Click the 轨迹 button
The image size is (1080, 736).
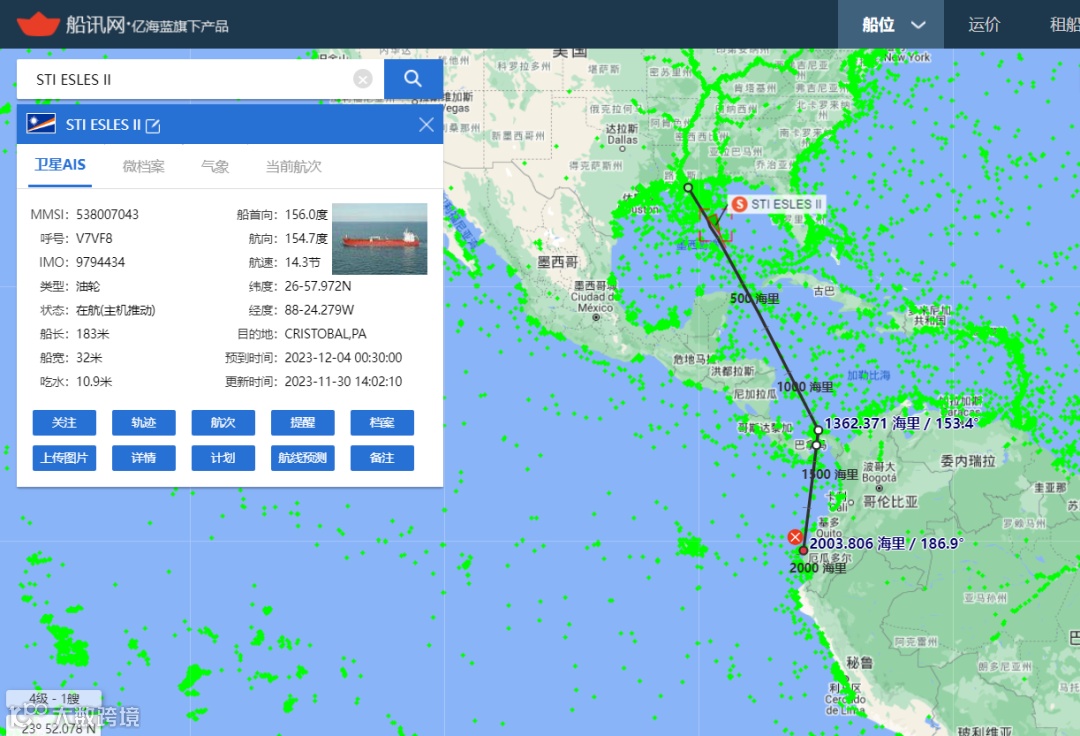pos(143,423)
